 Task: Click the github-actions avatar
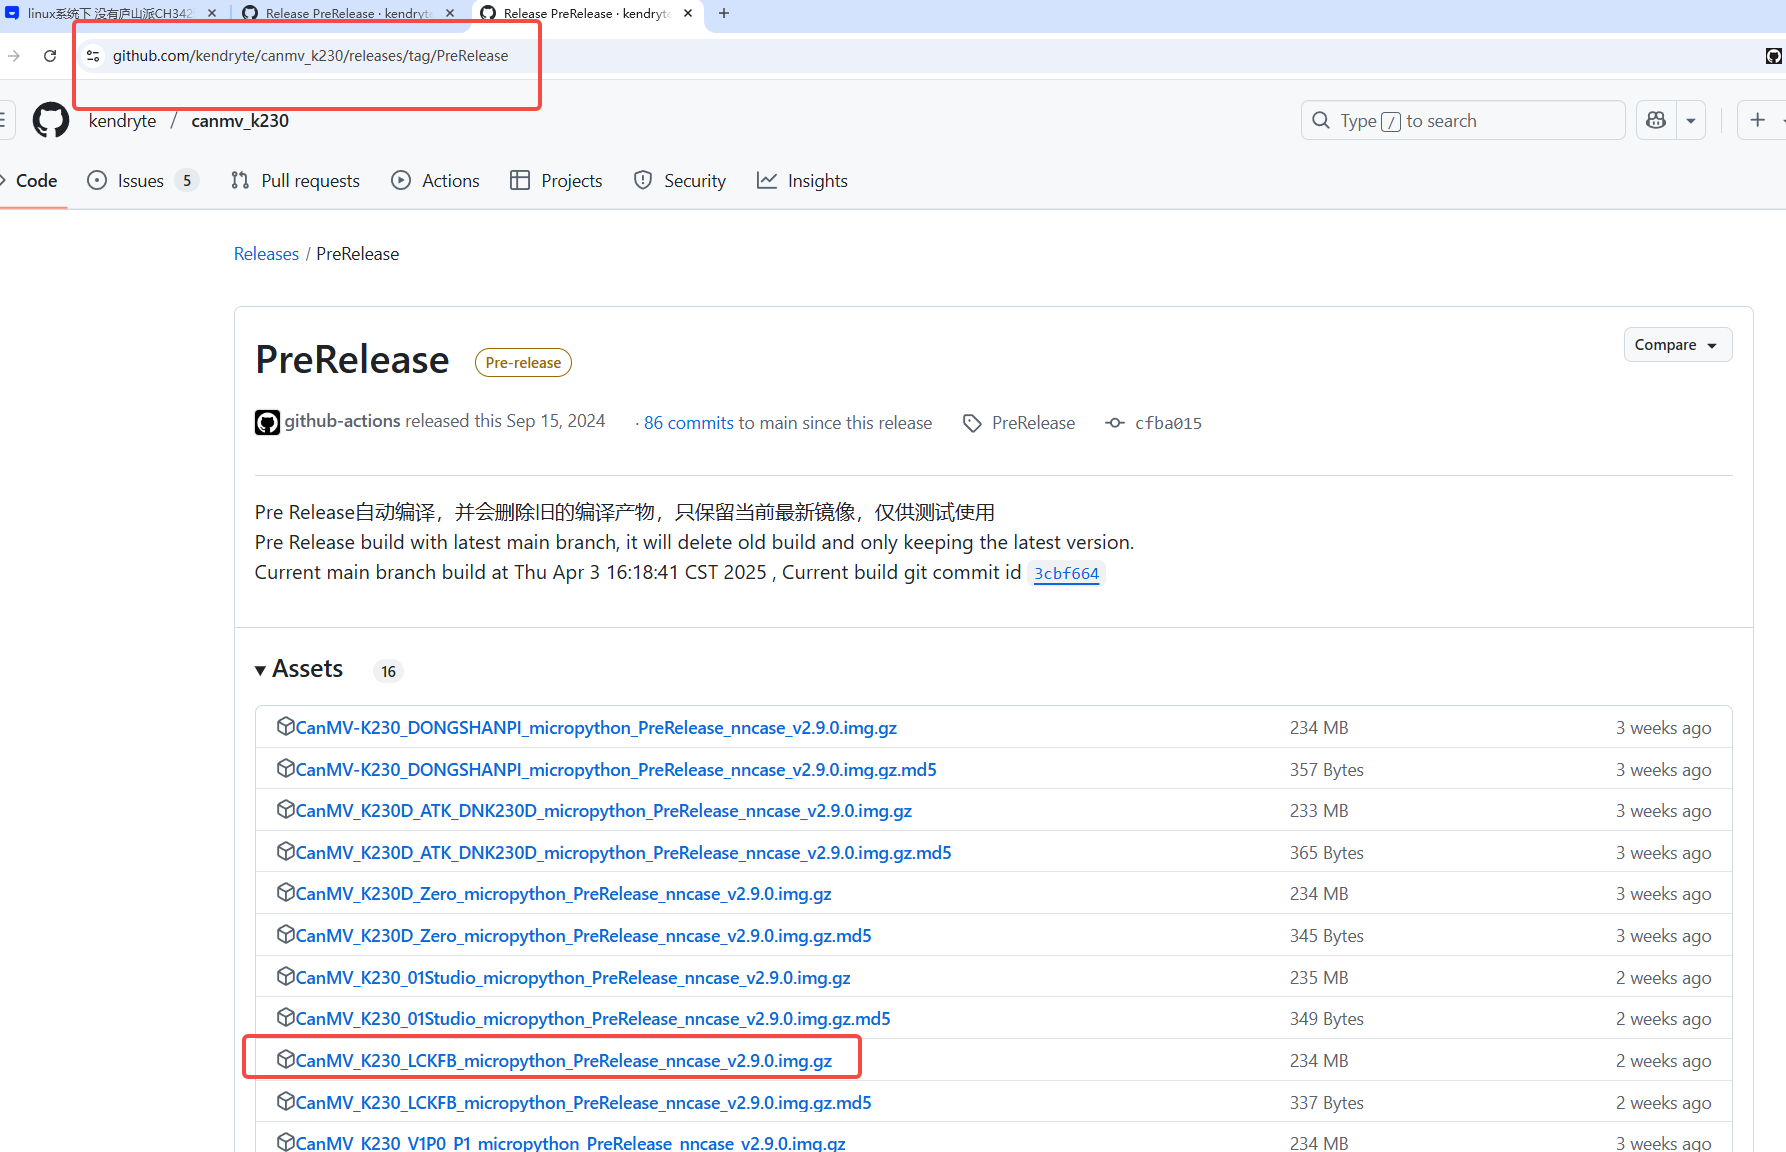click(x=267, y=423)
